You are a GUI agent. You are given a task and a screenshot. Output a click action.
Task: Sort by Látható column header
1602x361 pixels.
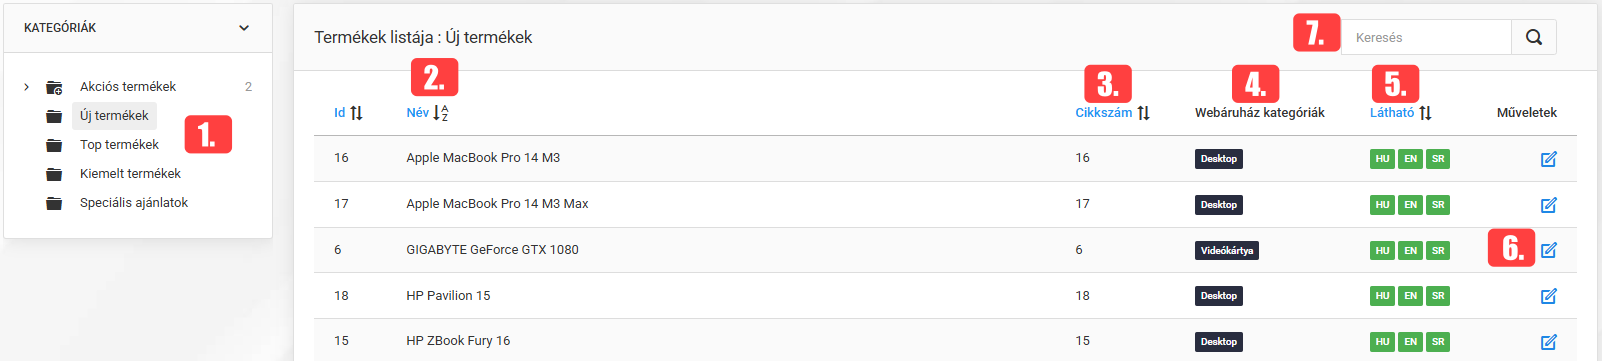1400,113
